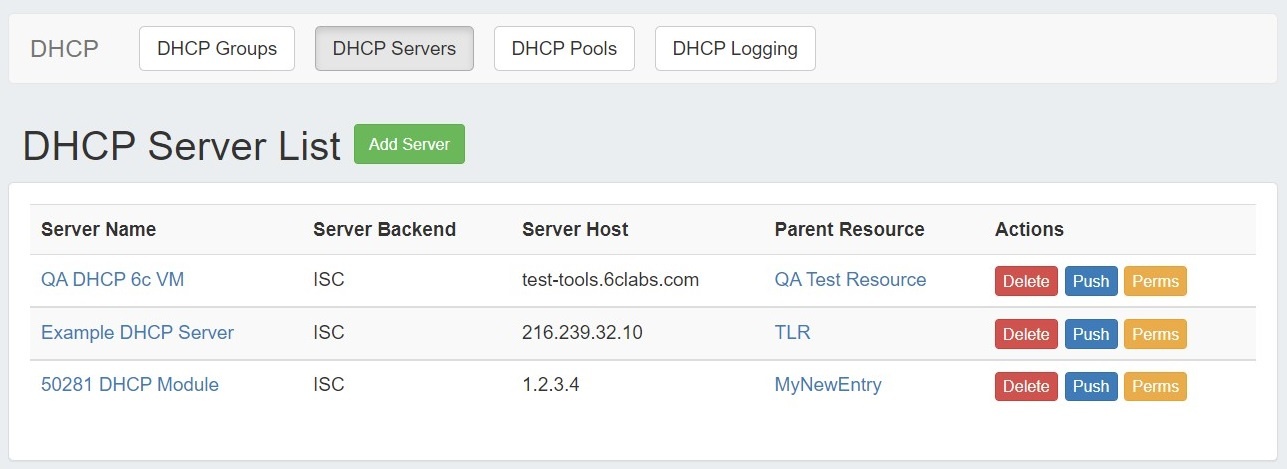Click the green Add Server button
Viewport: 1287px width, 469px height.
click(409, 144)
